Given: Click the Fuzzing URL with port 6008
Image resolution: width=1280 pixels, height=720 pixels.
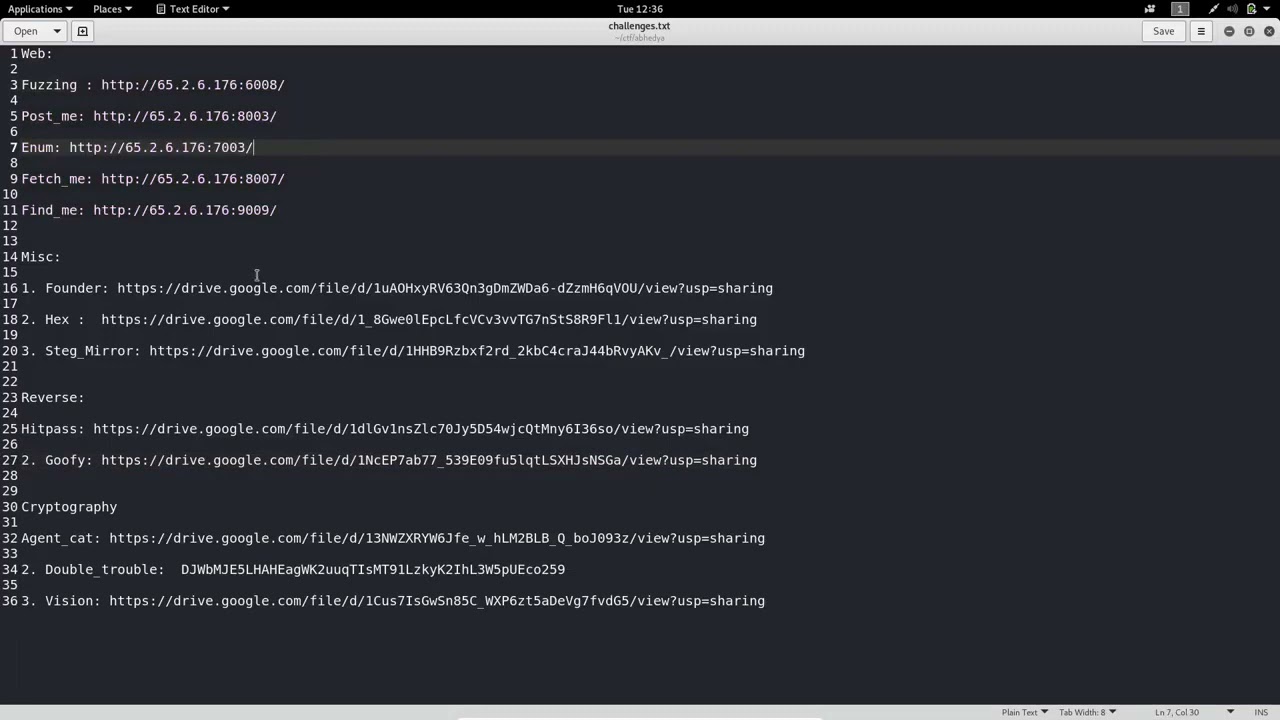Looking at the screenshot, I should [193, 85].
